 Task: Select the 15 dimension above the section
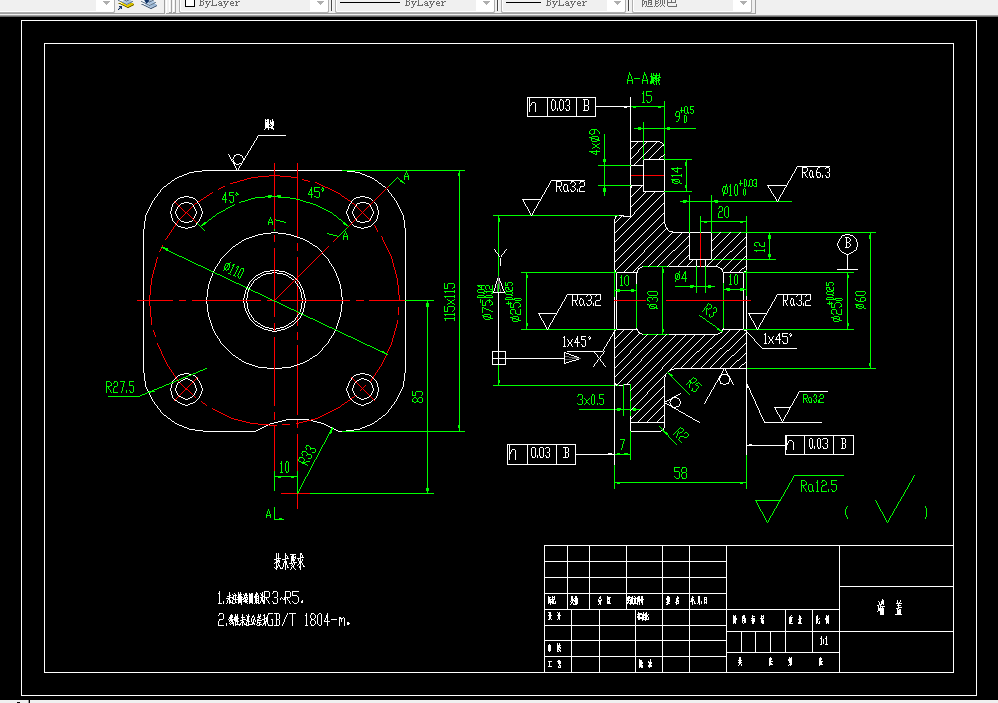click(x=647, y=97)
